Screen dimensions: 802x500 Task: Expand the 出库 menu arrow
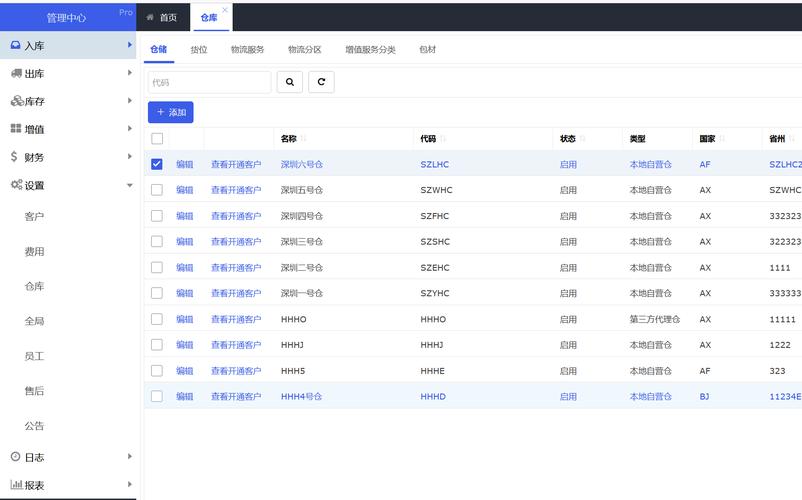coord(129,73)
